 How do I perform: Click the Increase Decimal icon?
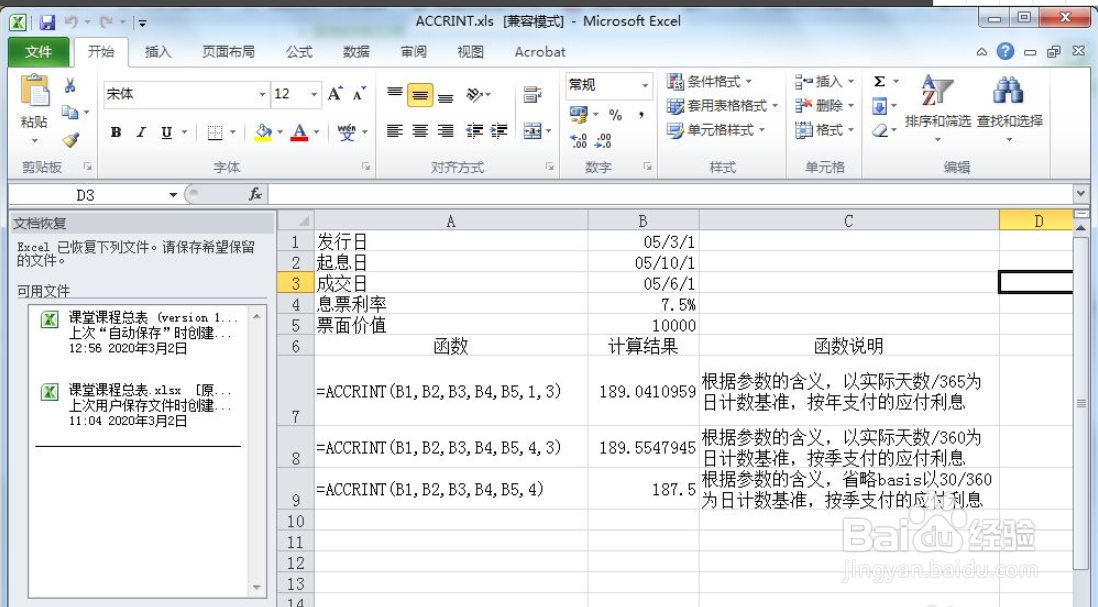tap(578, 141)
